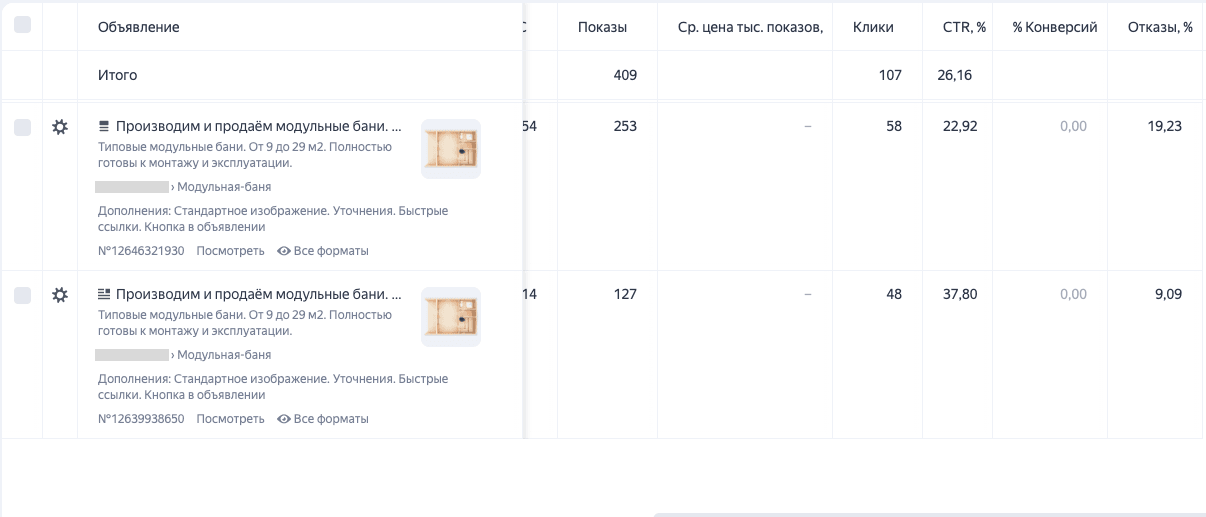Select all ads with header checkbox
Image resolution: width=1206 pixels, height=517 pixels.
pyautogui.click(x=22, y=25)
